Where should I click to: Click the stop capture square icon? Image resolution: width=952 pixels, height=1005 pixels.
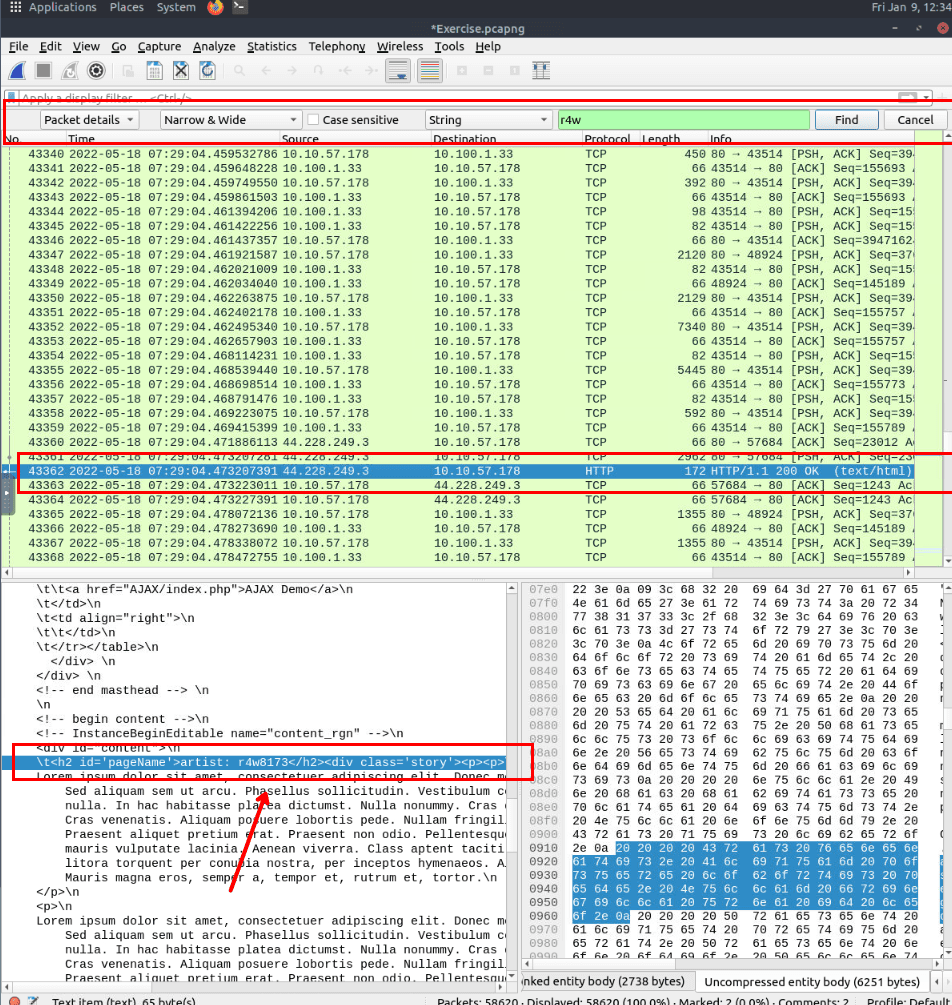43,71
